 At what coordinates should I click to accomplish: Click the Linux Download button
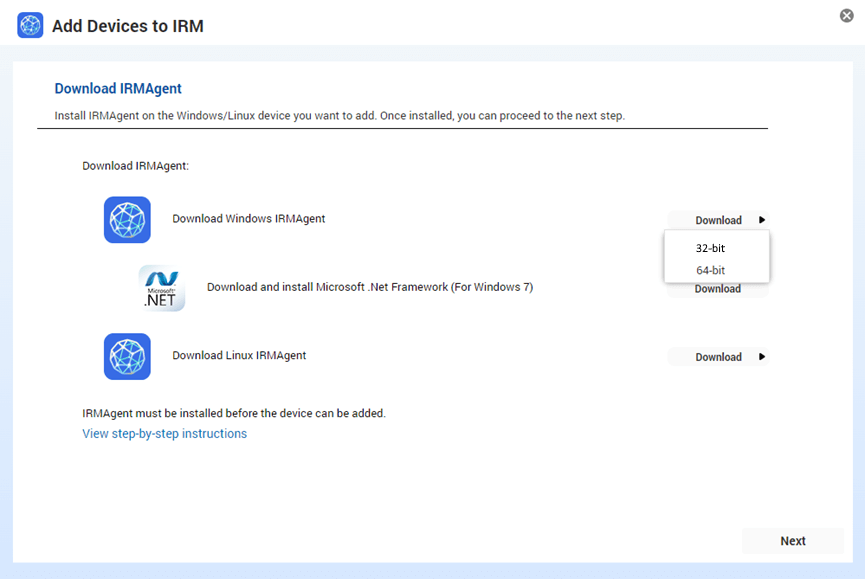717,356
